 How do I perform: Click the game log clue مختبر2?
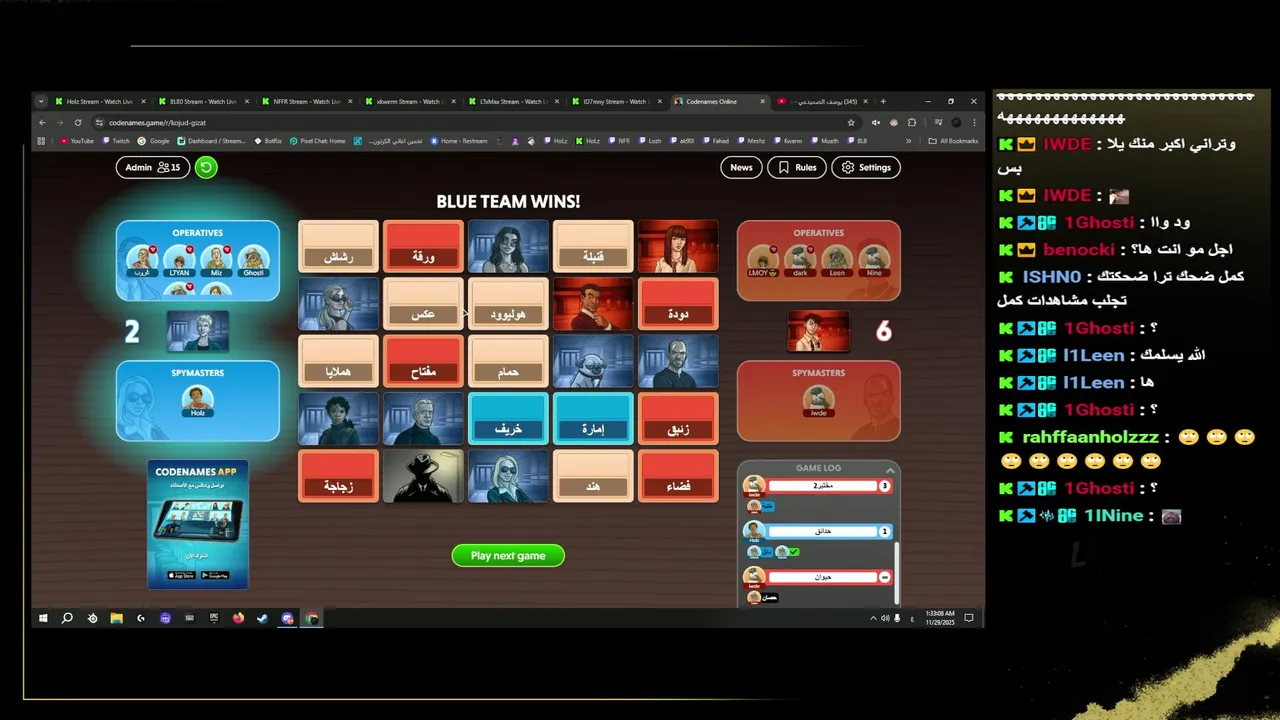tap(822, 486)
